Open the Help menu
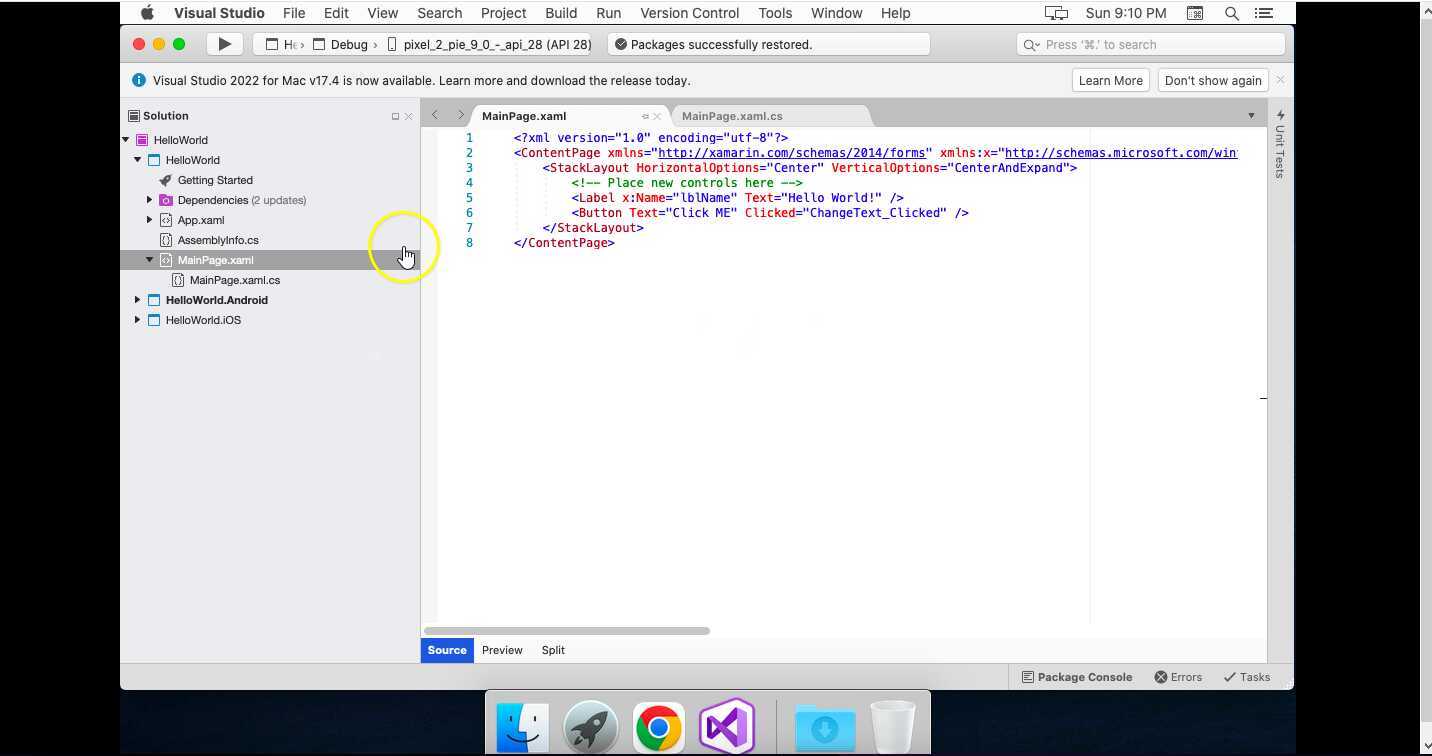 (895, 13)
